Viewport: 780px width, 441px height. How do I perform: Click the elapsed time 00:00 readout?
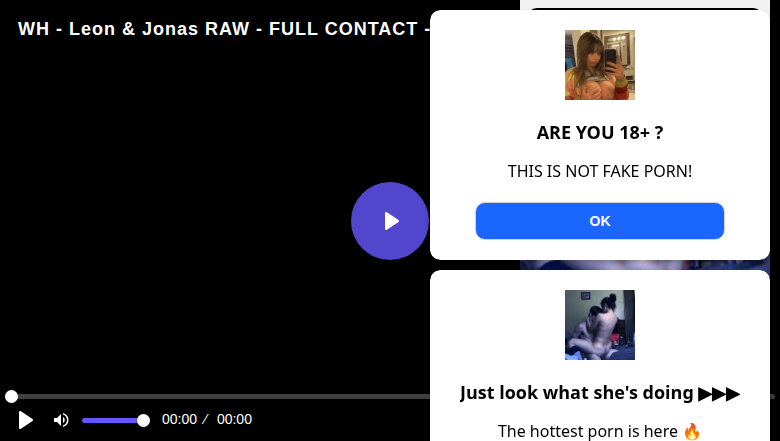click(x=179, y=420)
